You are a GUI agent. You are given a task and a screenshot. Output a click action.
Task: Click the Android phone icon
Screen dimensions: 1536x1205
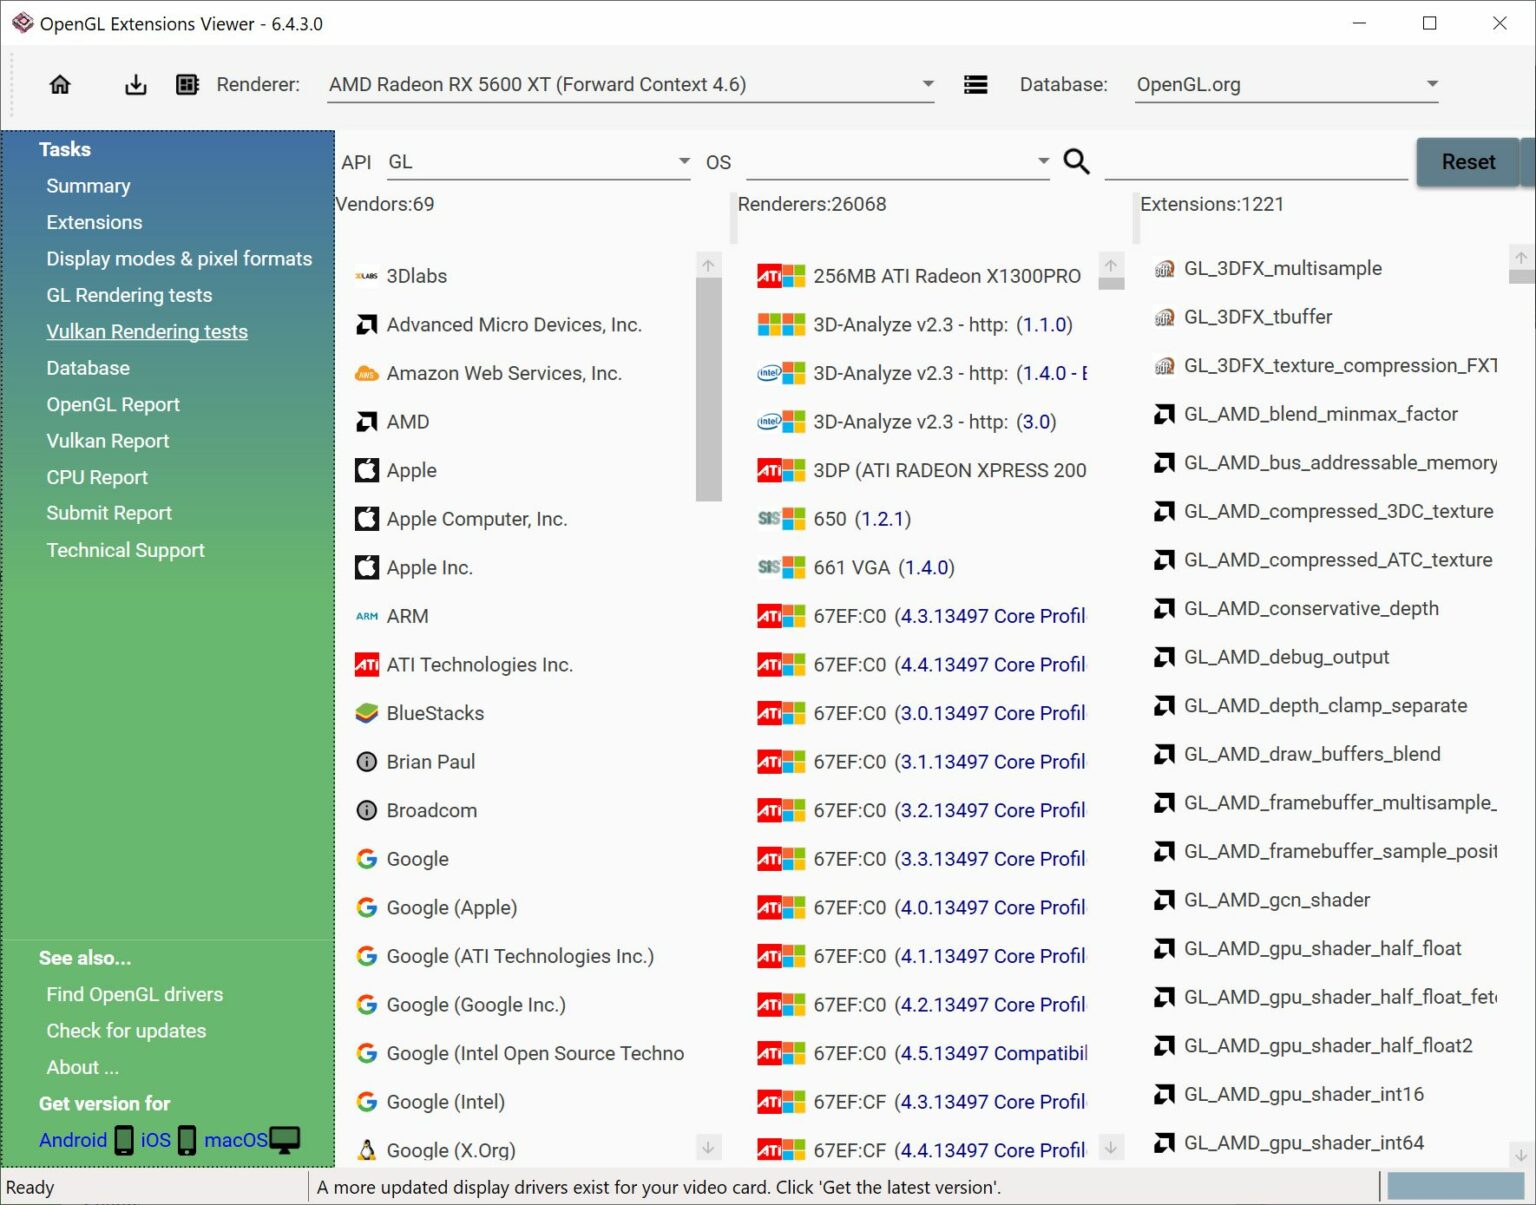click(124, 1140)
